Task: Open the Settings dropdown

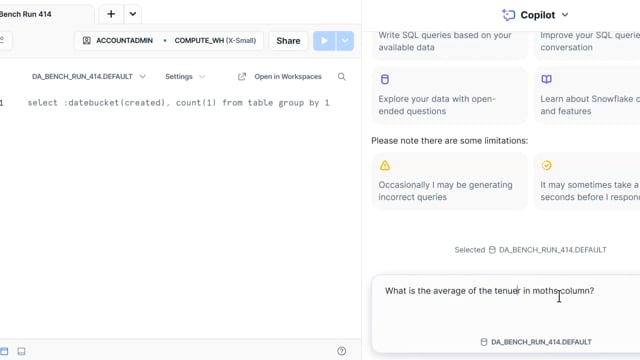Action: pyautogui.click(x=185, y=76)
